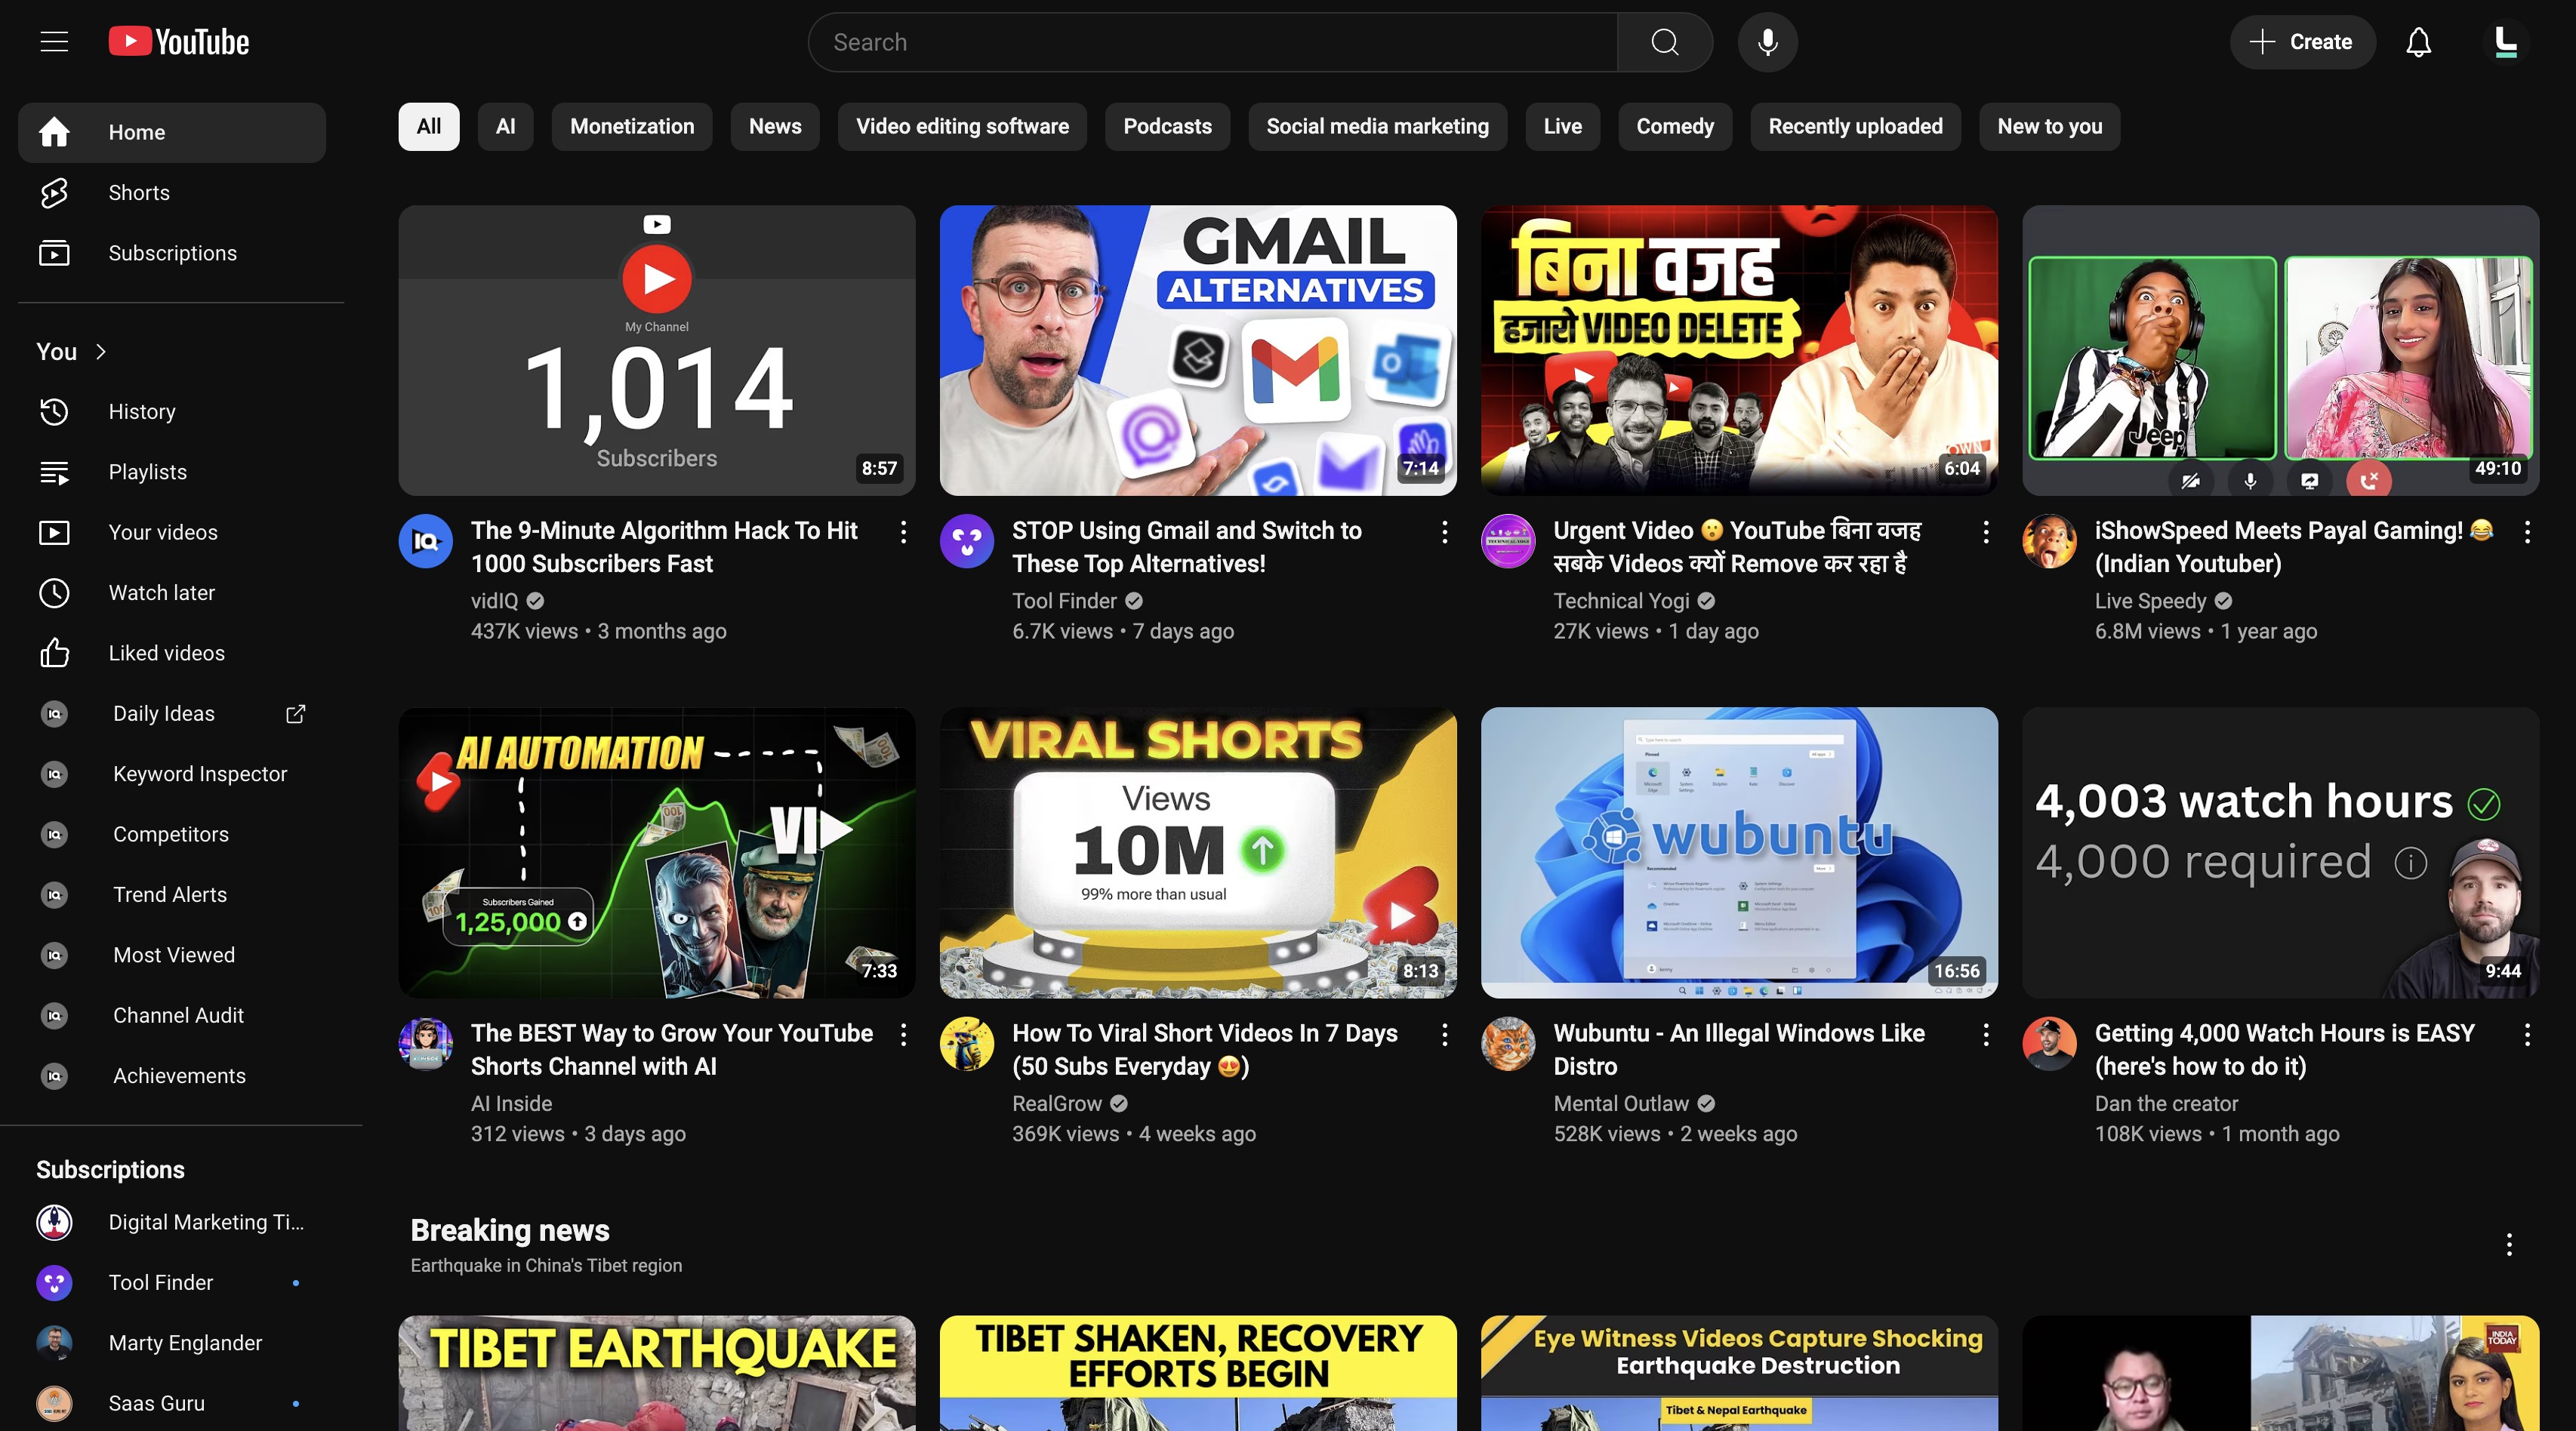Open options for the Gmail Alternatives video
This screenshot has height=1431, width=2576.
pyautogui.click(x=1444, y=533)
